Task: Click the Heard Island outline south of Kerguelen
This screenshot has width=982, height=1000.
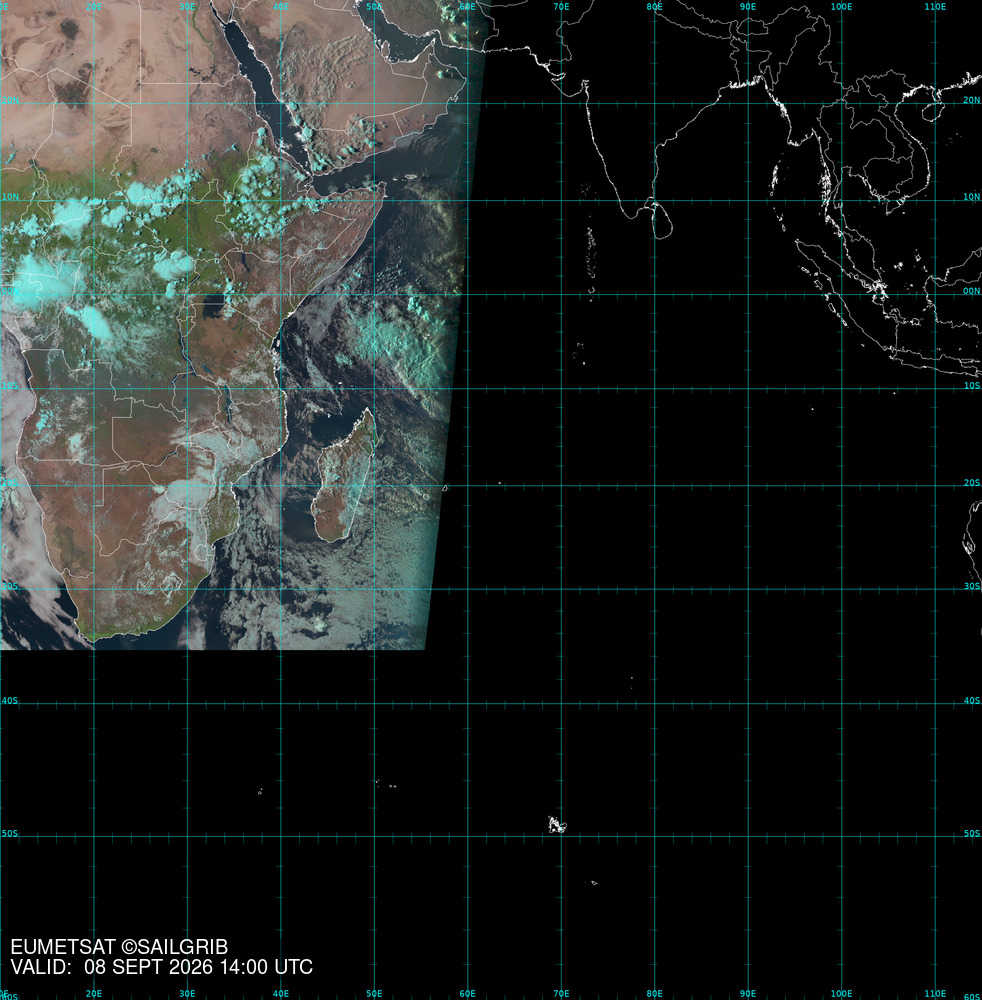Action: coord(594,883)
